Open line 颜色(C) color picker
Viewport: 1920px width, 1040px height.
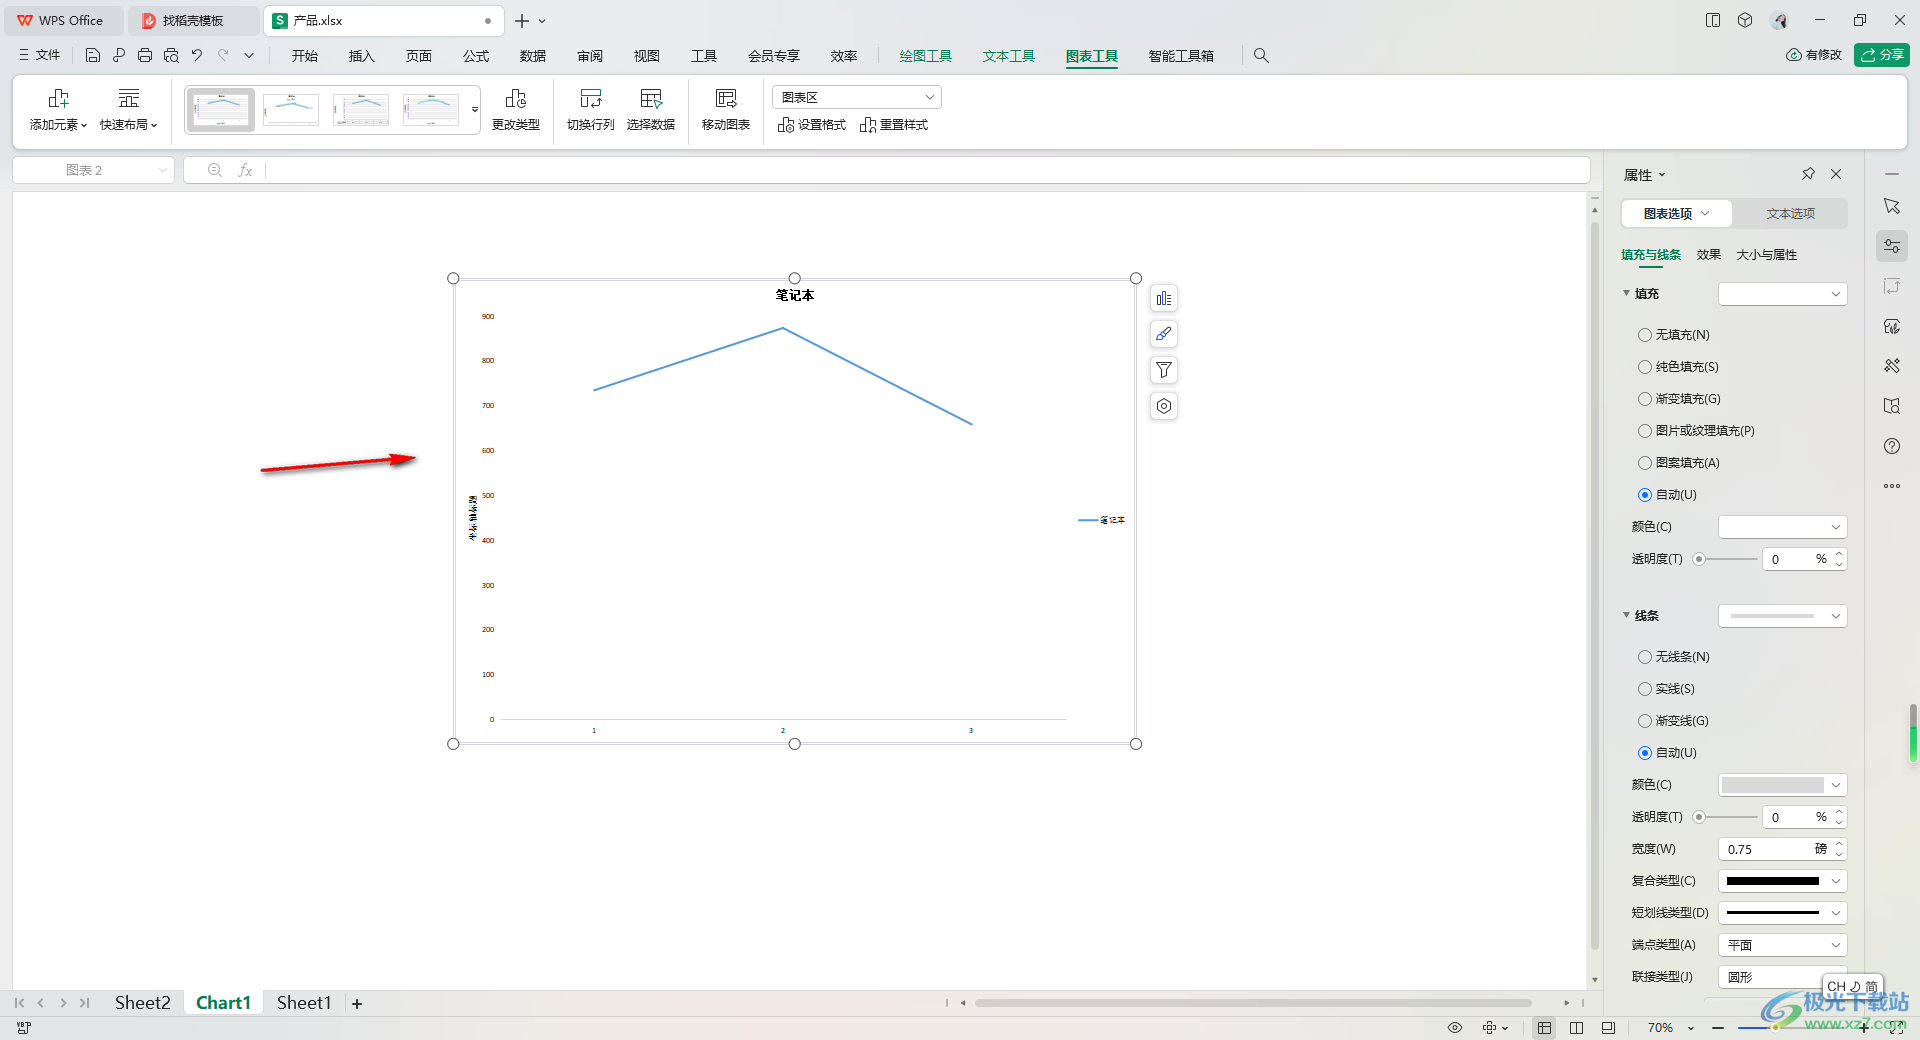tap(1782, 785)
